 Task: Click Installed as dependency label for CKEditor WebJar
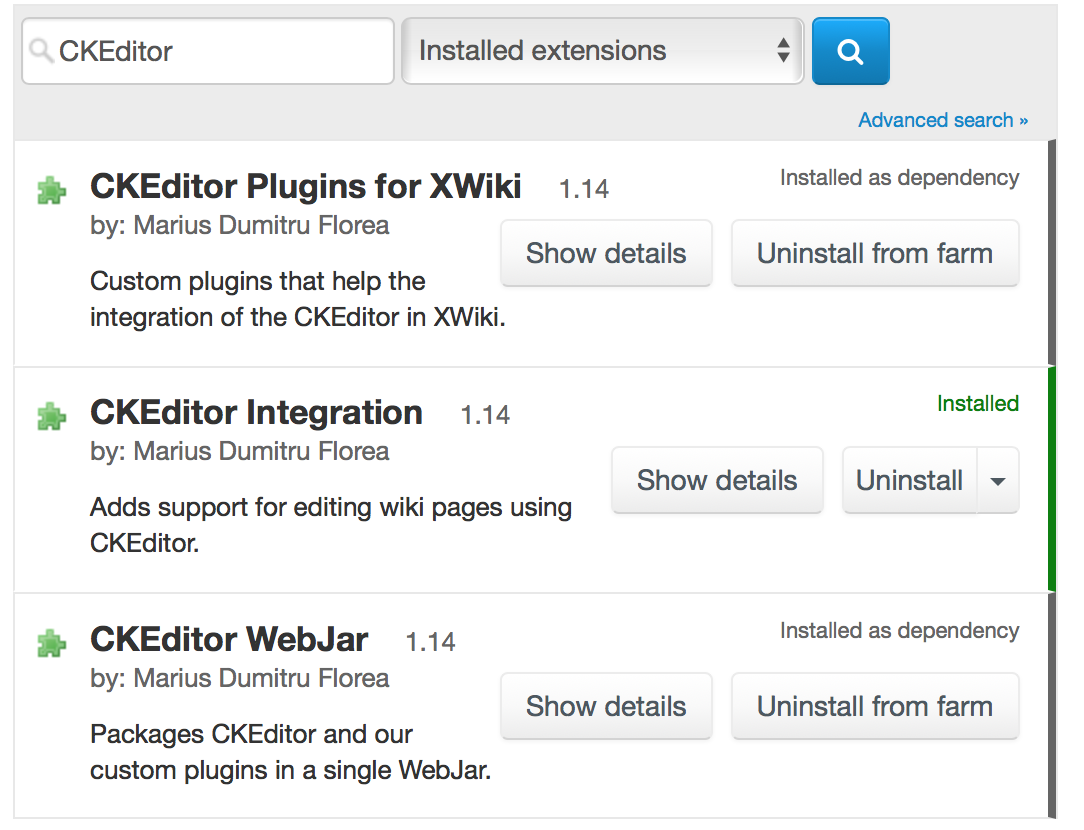tap(899, 630)
